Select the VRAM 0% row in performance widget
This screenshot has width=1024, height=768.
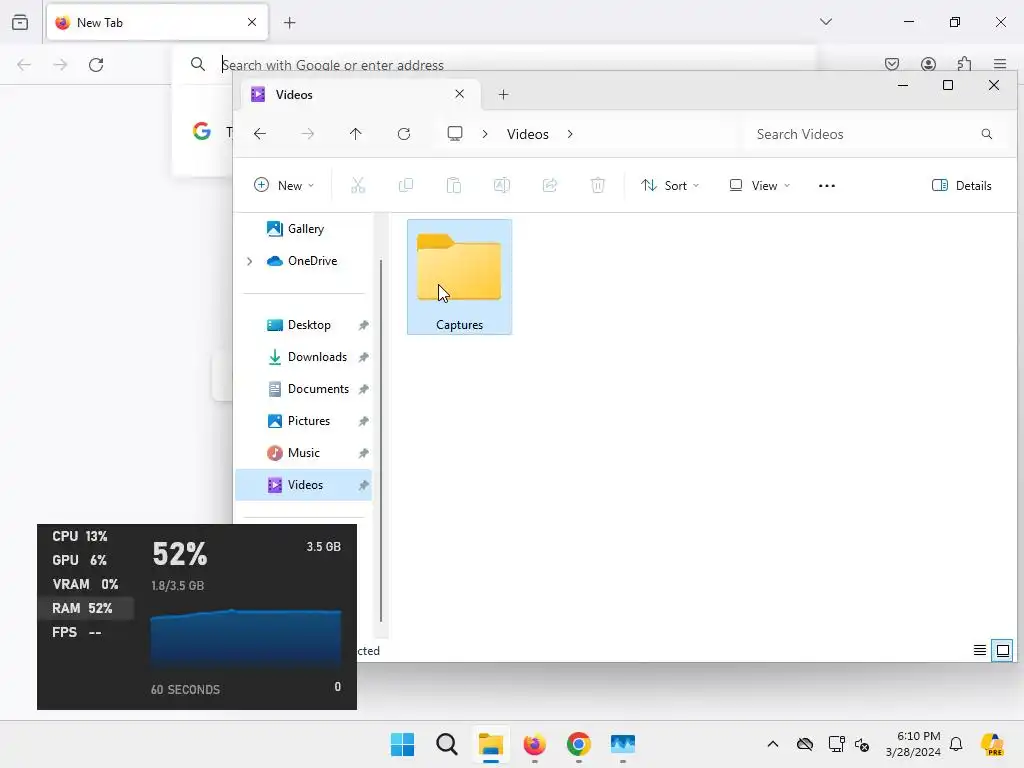(86, 584)
